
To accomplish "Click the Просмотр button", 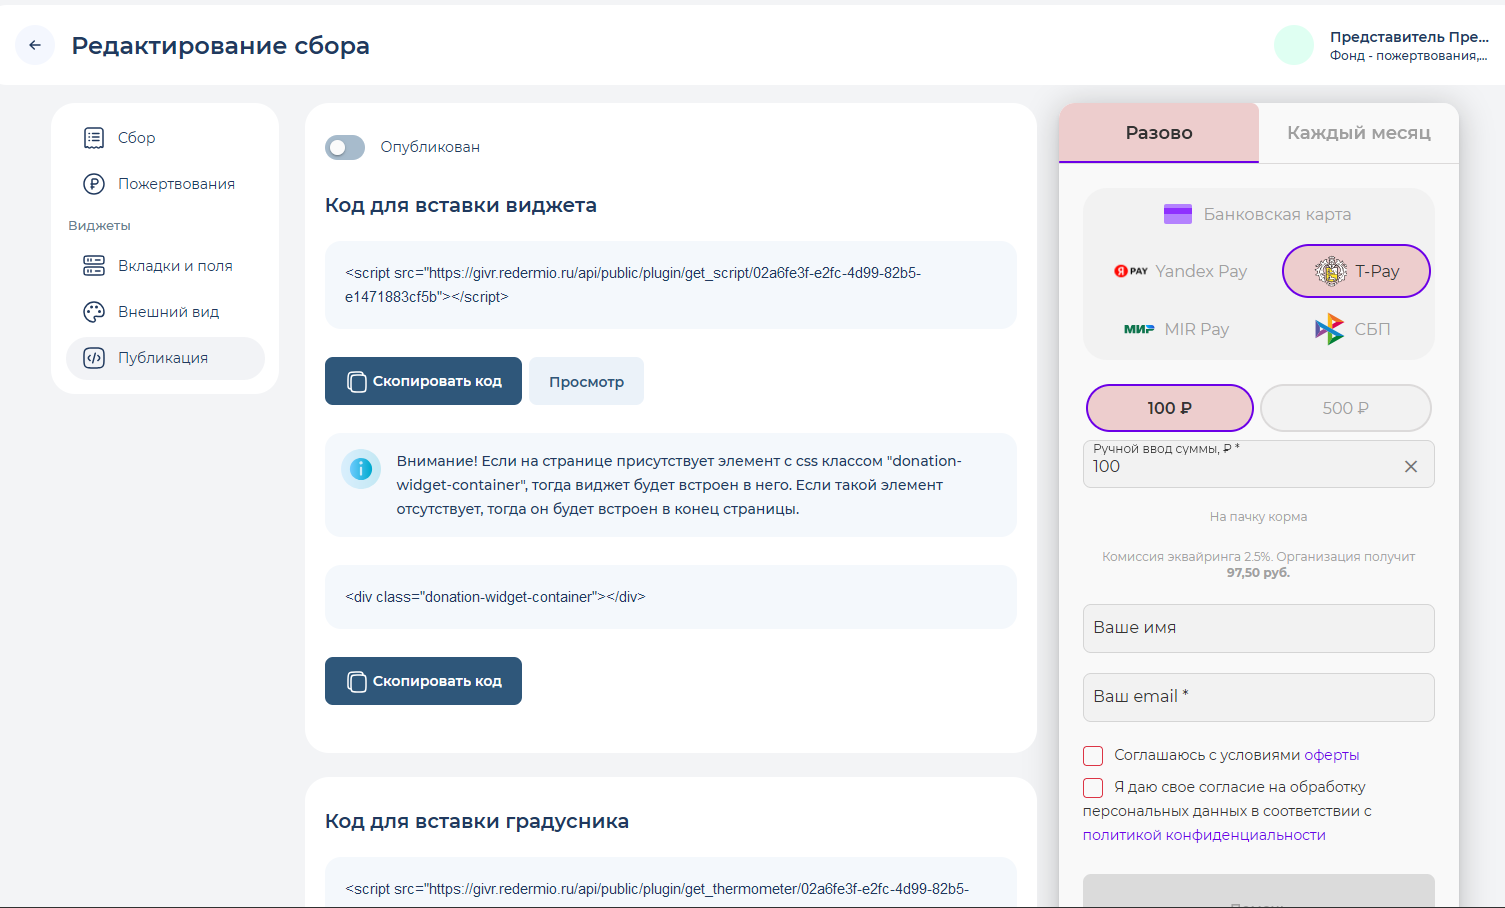I will [586, 381].
